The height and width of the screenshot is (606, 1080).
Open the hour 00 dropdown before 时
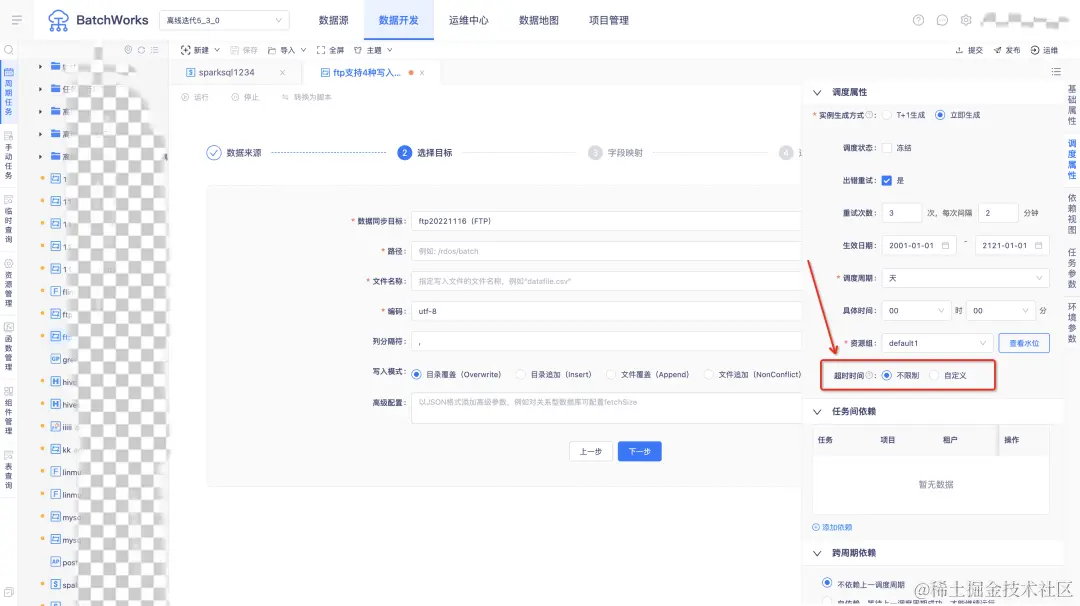(x=916, y=311)
